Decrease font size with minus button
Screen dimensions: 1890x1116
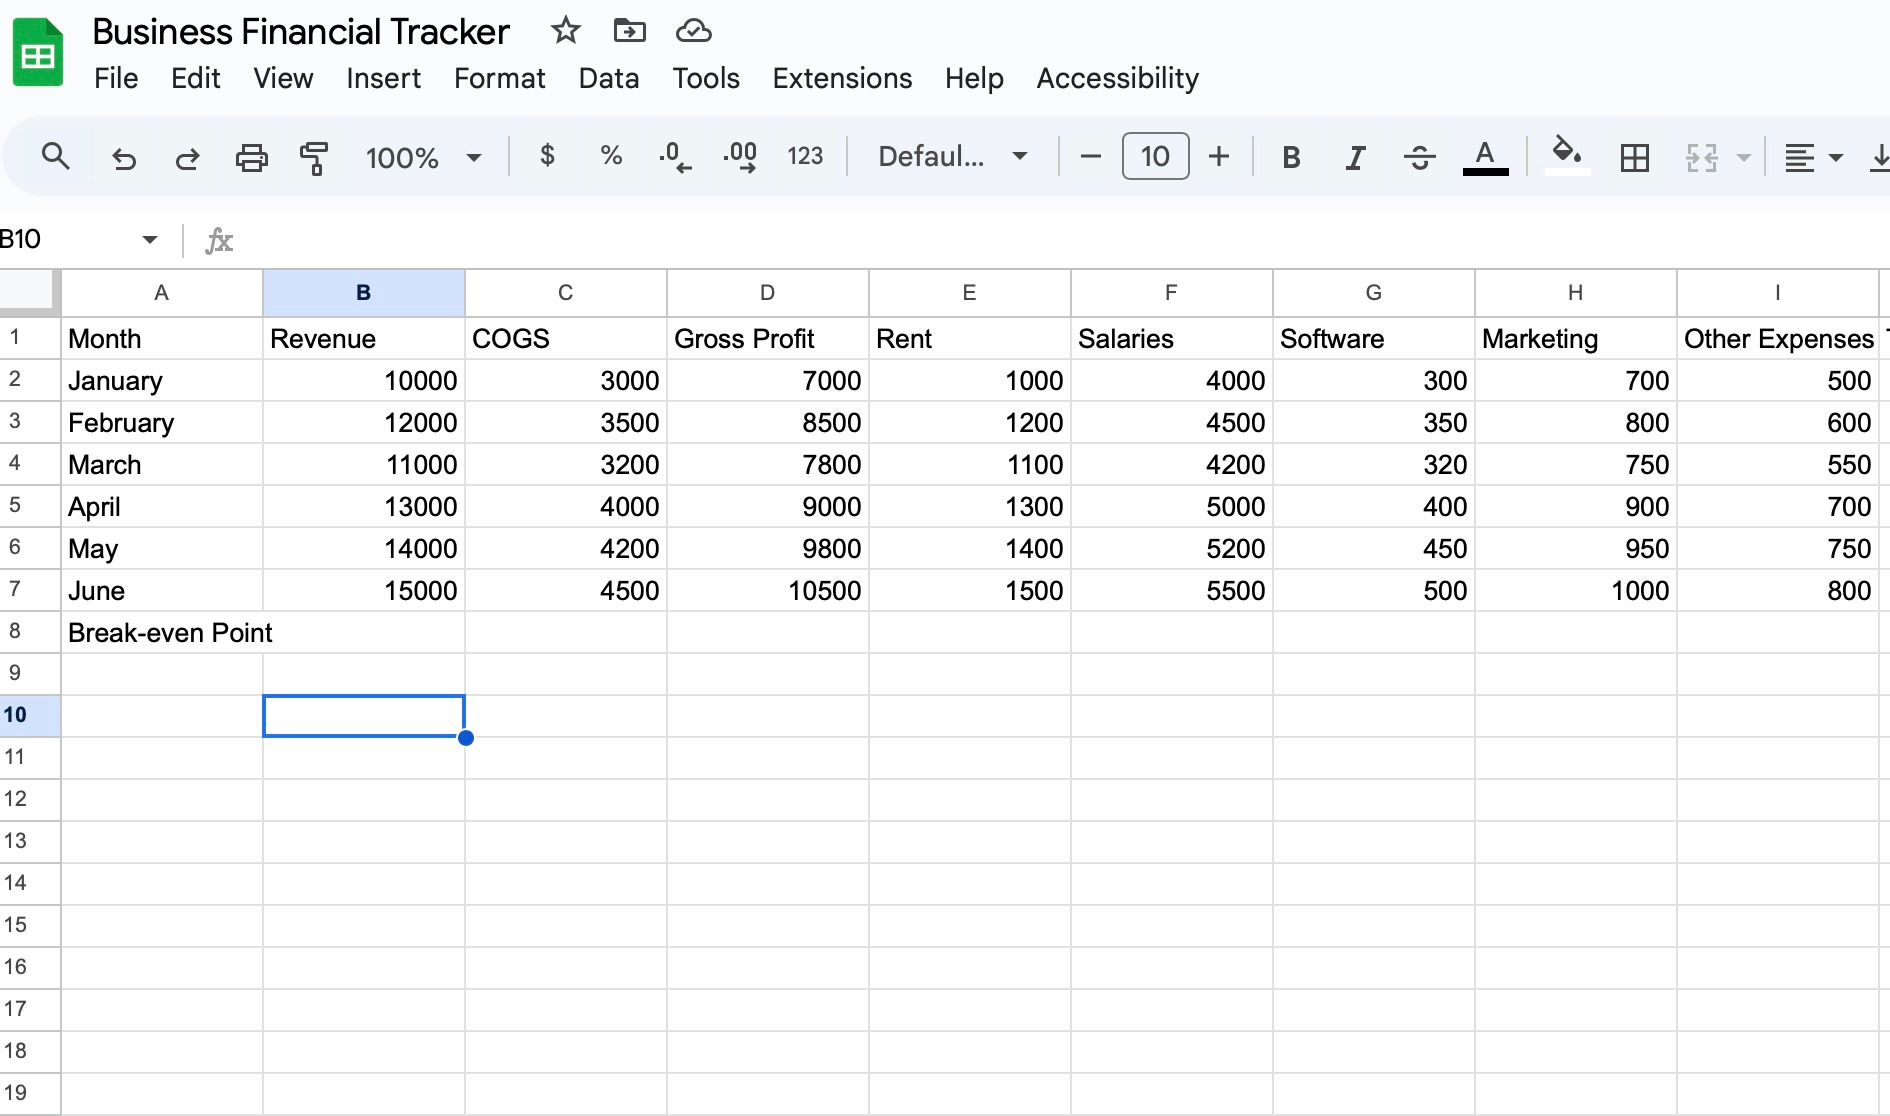click(1091, 157)
